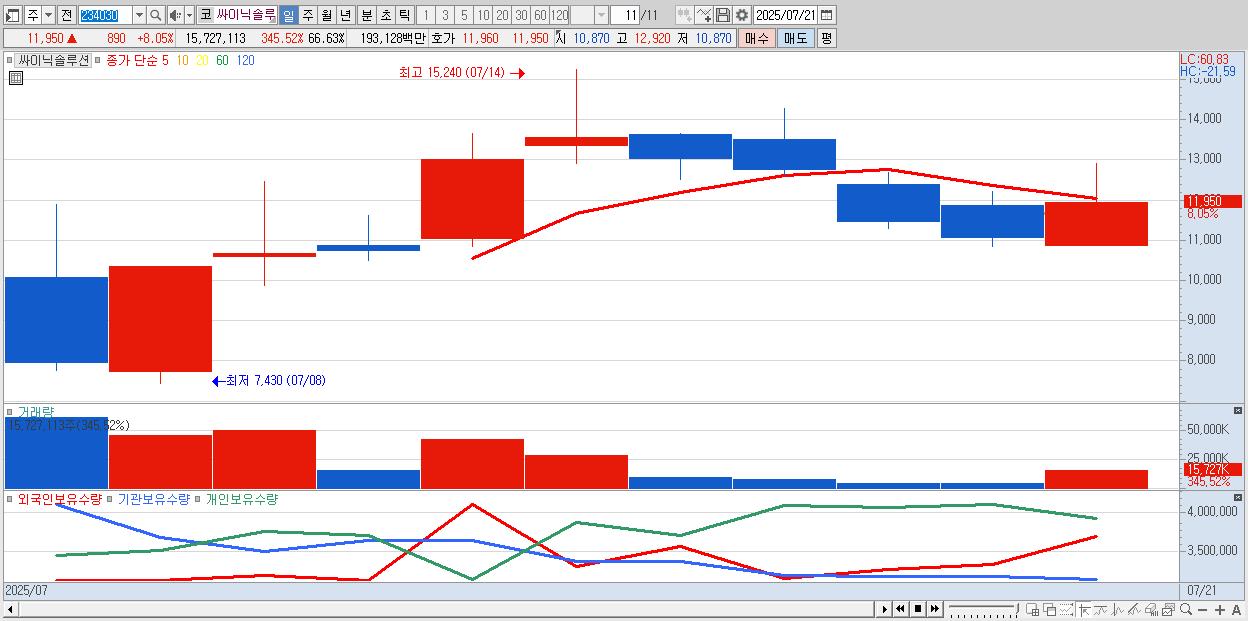Click the save chart floppy-disk icon
Viewport: 1248px width, 621px height.
(723, 15)
